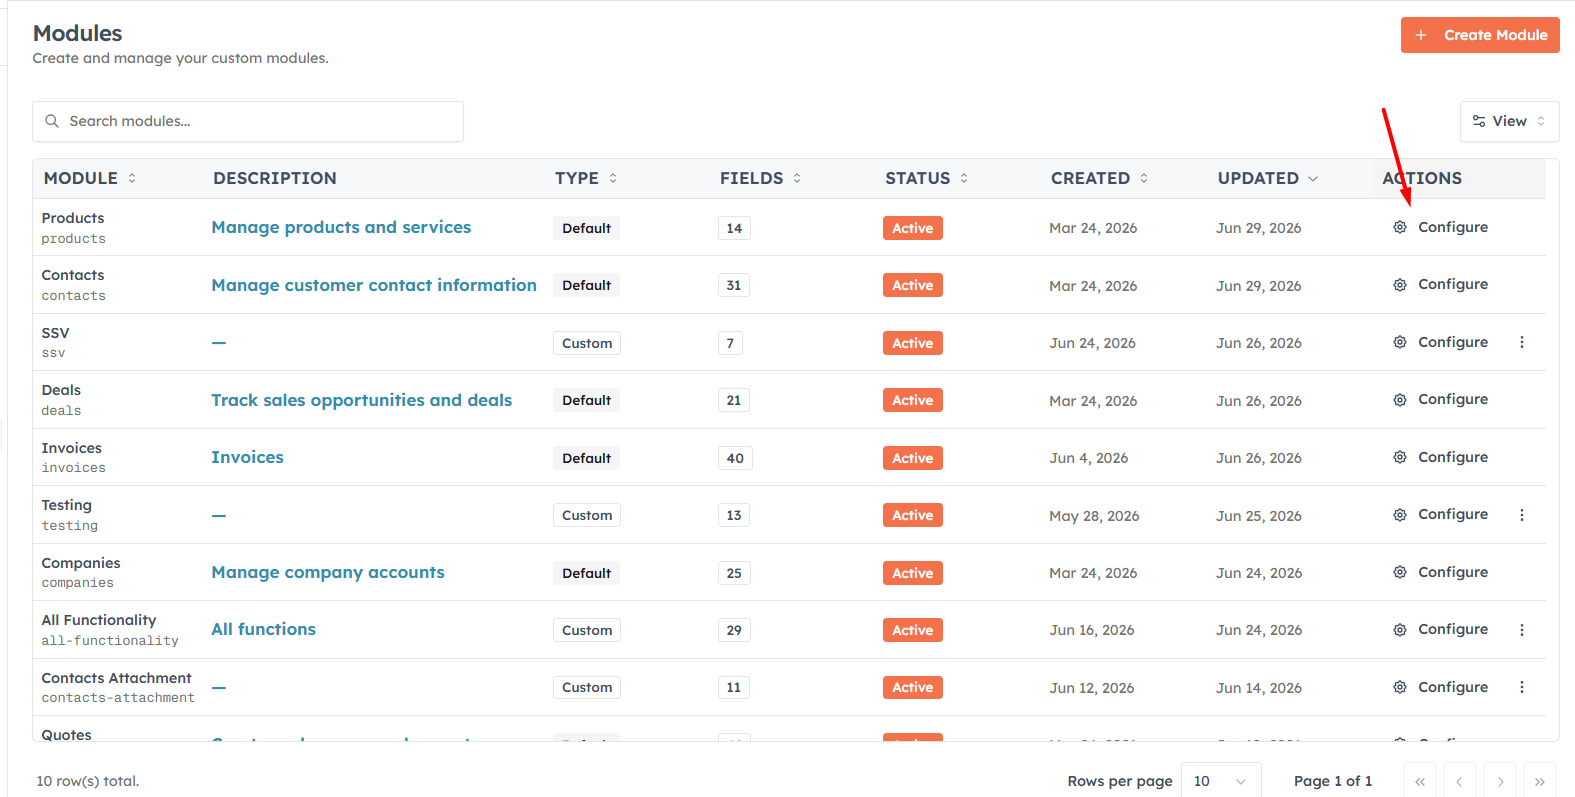The width and height of the screenshot is (1575, 797).
Task: Click the gear icon in Invoices row
Action: coord(1400,457)
